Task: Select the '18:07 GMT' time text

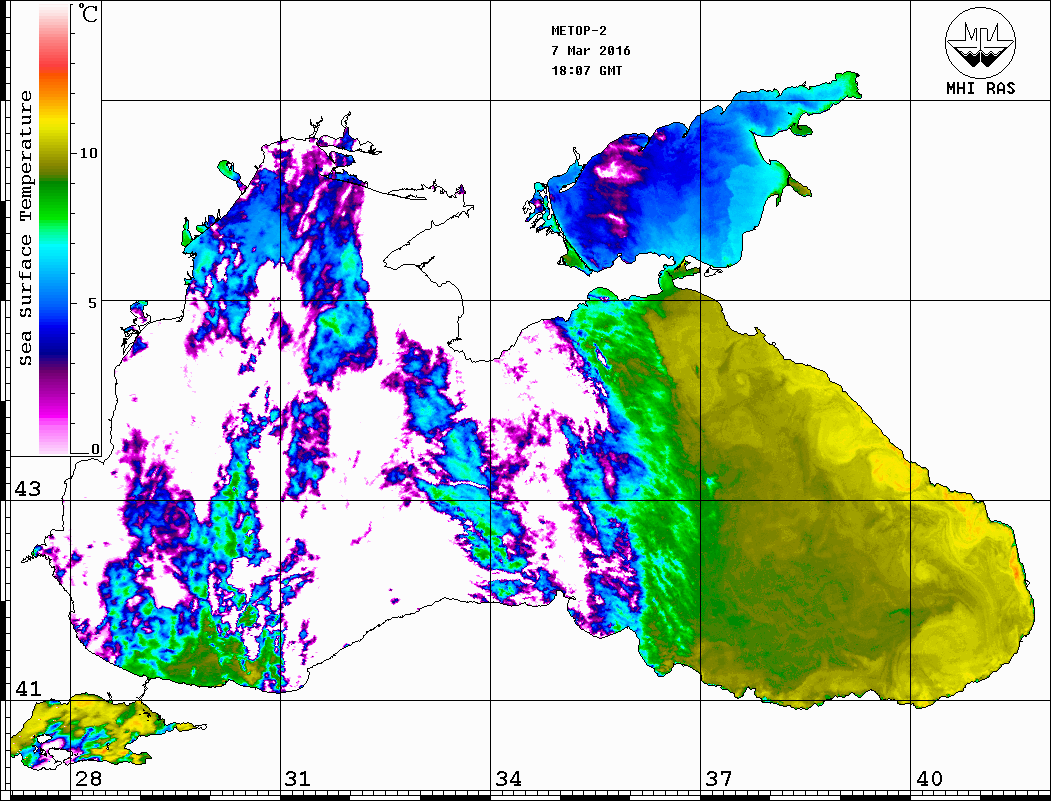Action: click(586, 70)
